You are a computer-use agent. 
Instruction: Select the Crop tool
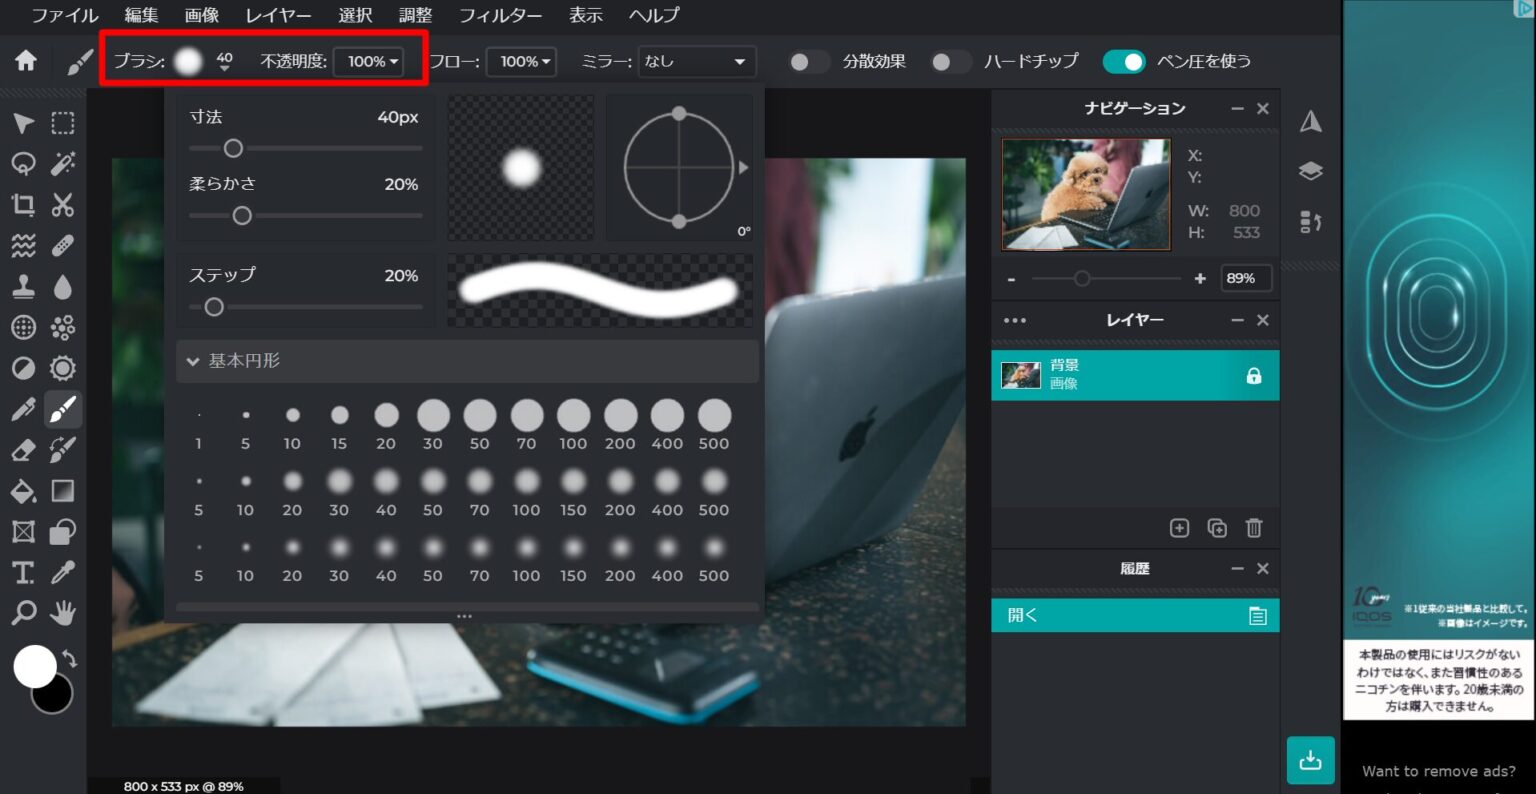click(x=24, y=204)
